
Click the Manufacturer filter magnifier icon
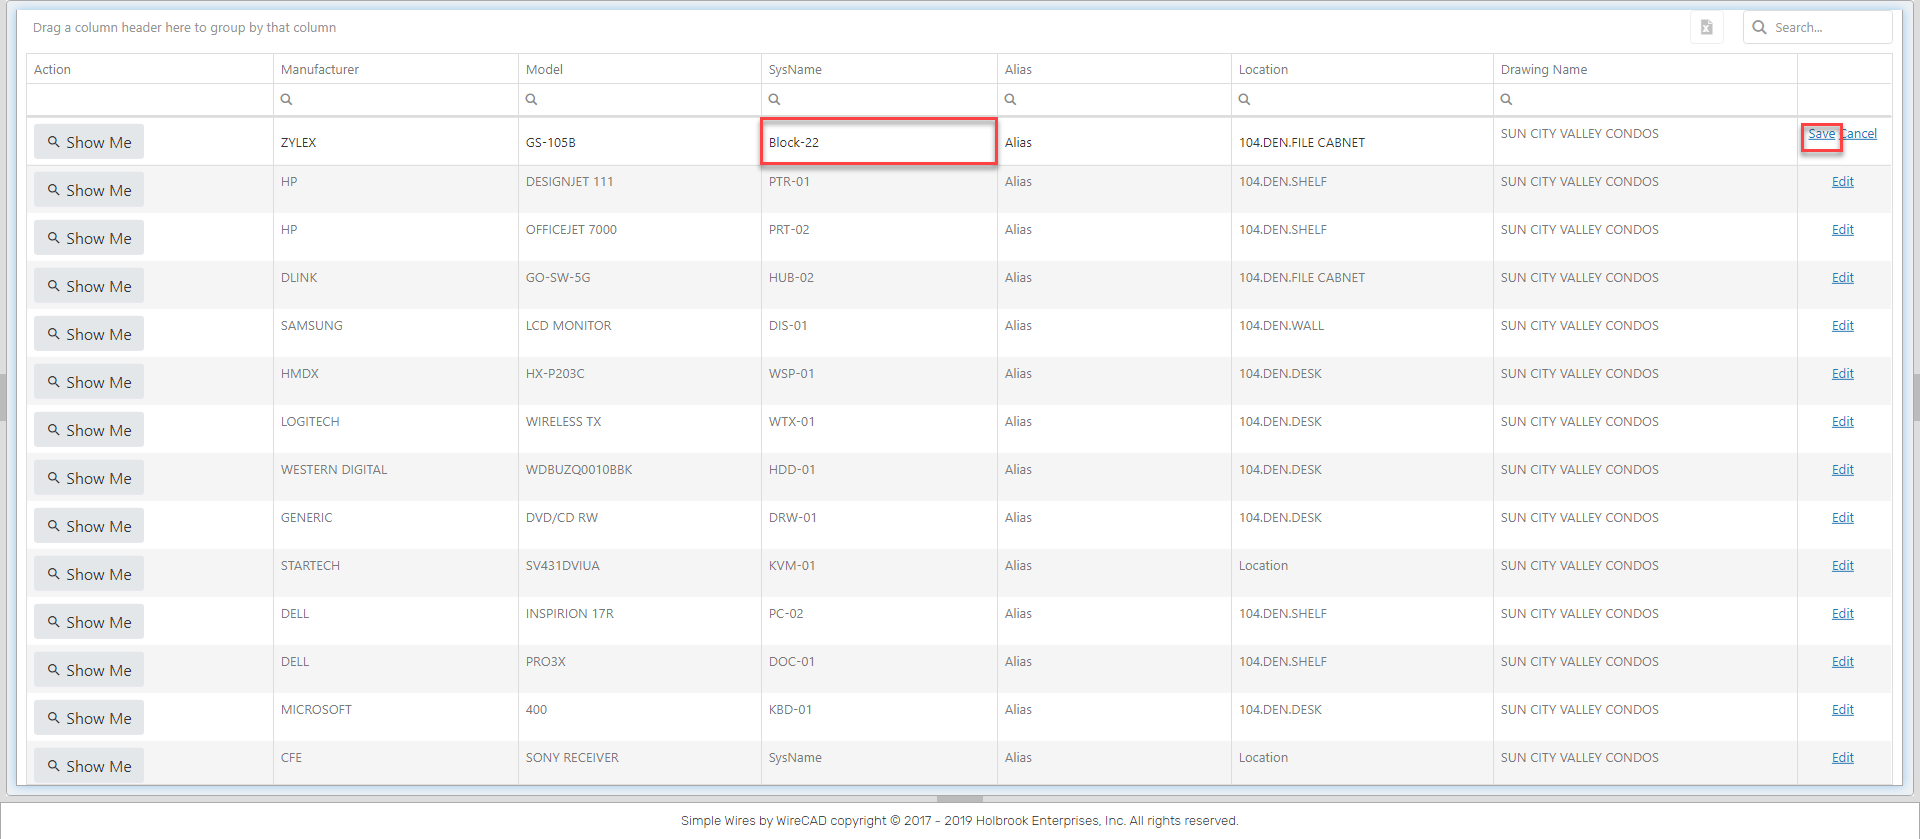pos(286,99)
